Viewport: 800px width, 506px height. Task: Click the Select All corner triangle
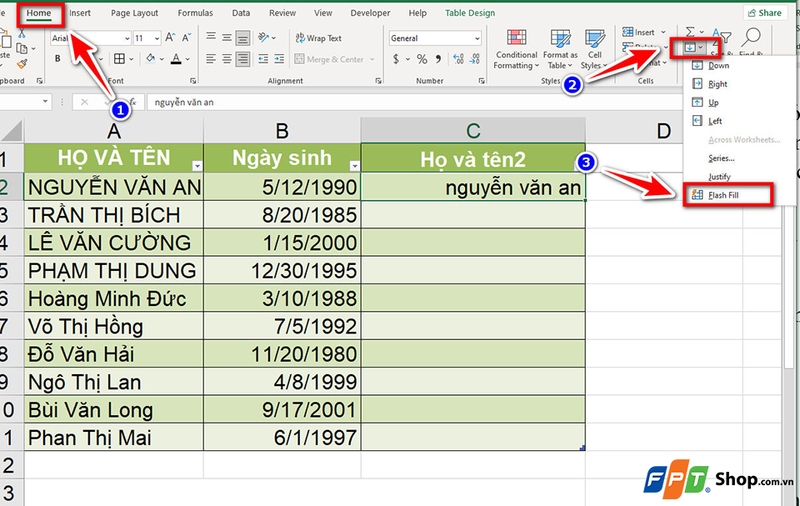[12, 131]
